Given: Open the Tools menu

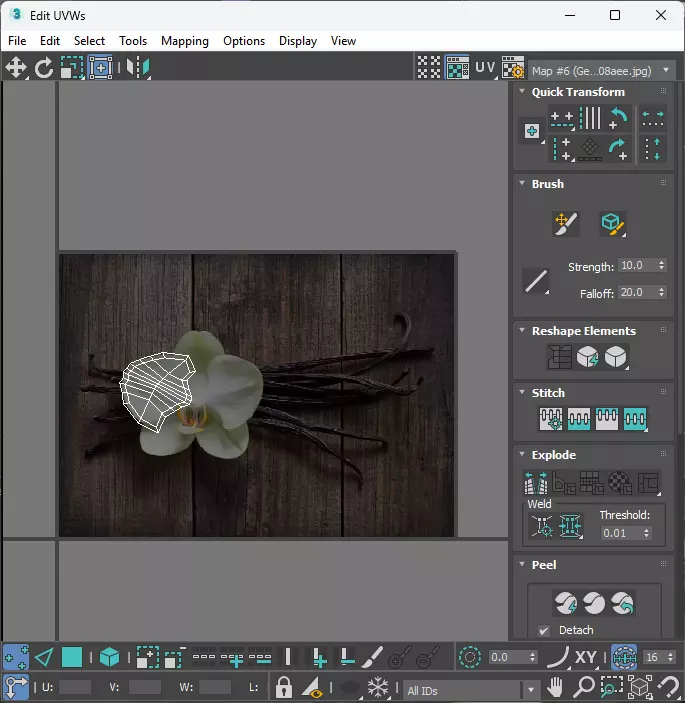Looking at the screenshot, I should (x=133, y=41).
